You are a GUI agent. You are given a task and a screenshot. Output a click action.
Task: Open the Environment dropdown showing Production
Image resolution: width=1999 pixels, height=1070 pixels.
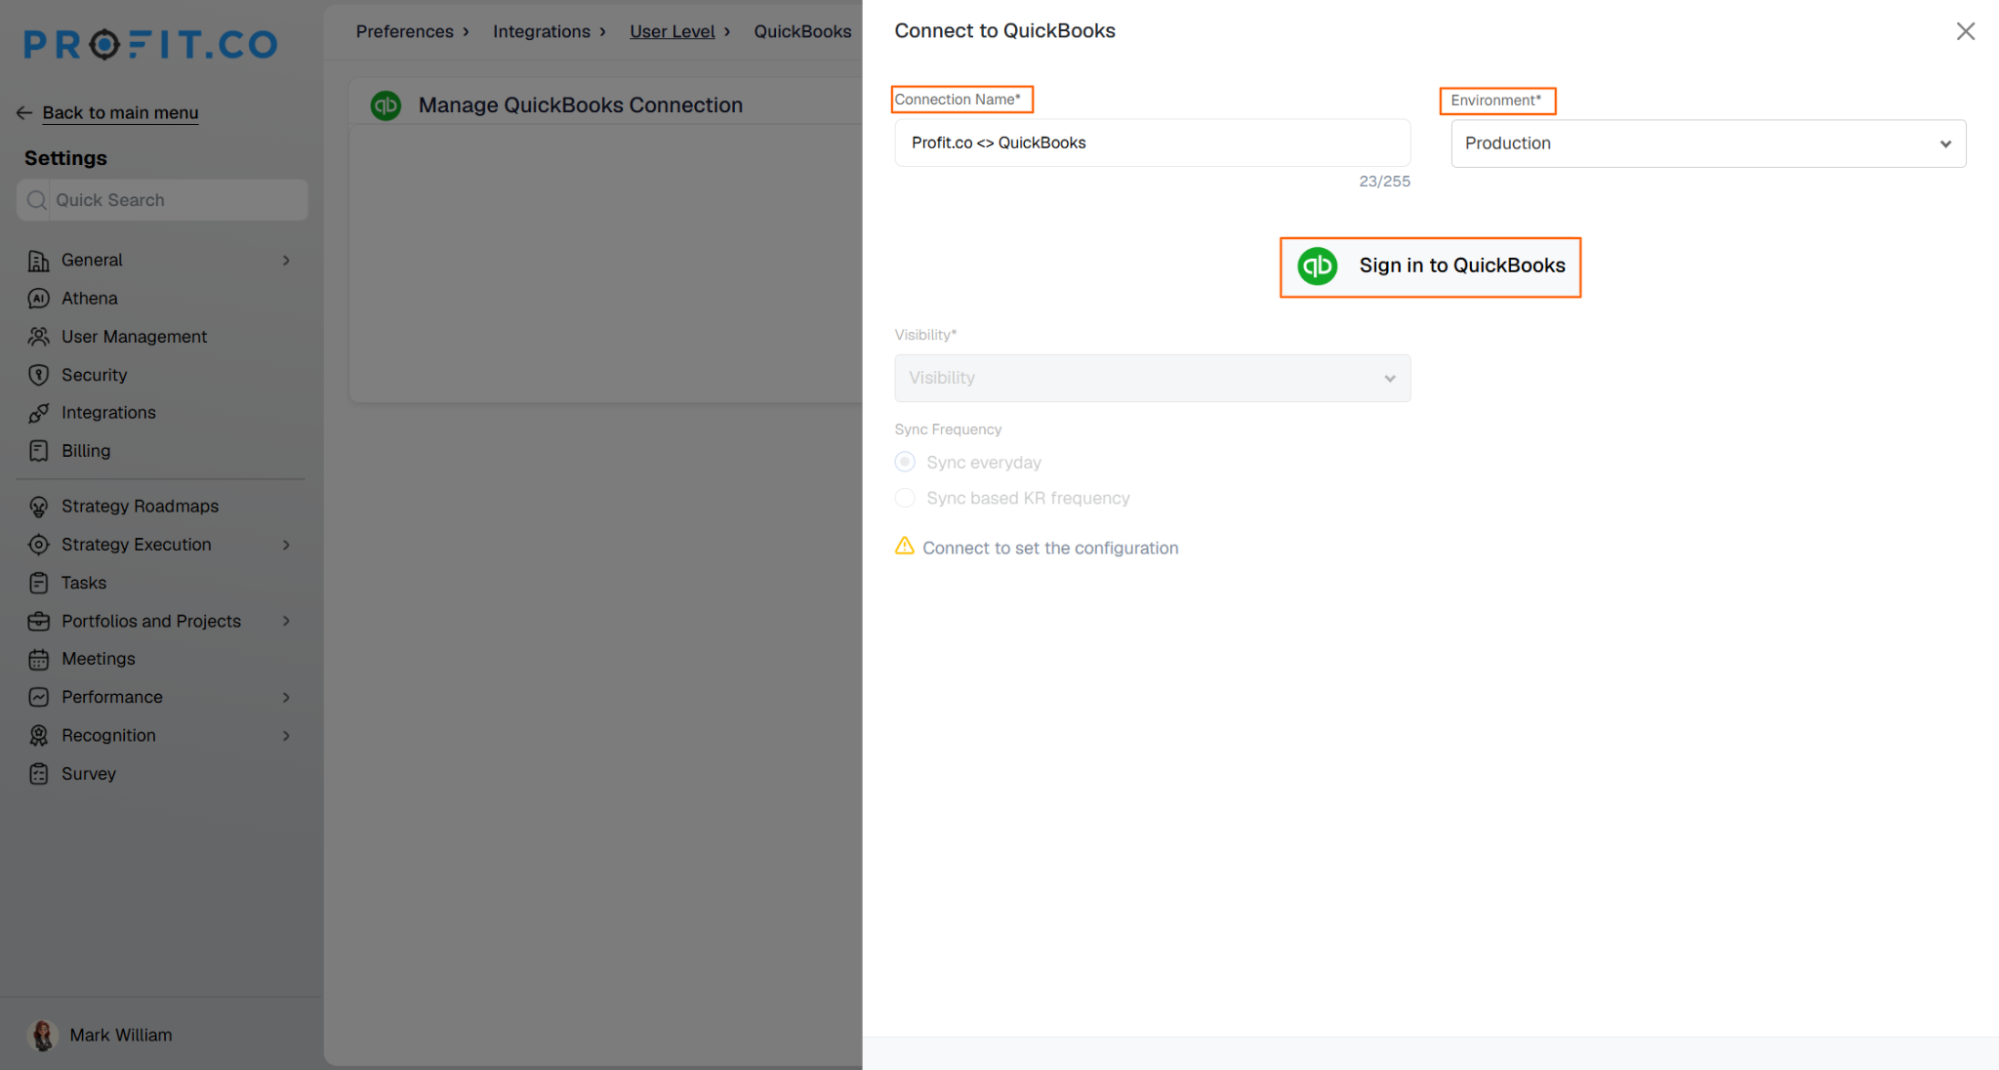point(1708,144)
